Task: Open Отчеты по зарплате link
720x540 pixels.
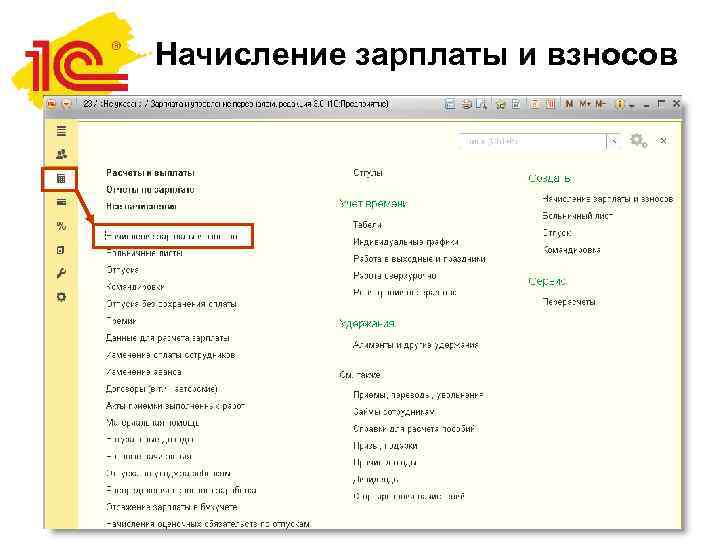Action: click(x=150, y=190)
